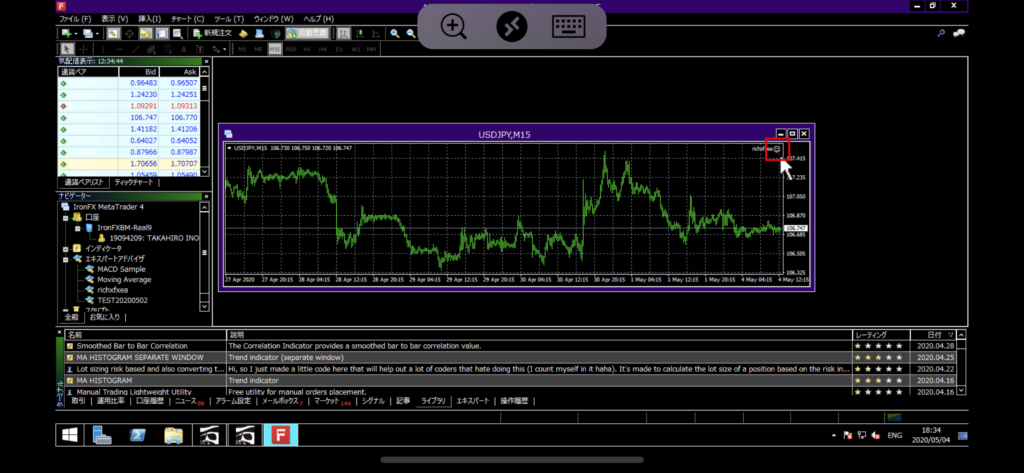Select the cursor arrow tool
Screen dimensions: 1024x473
[68, 48]
